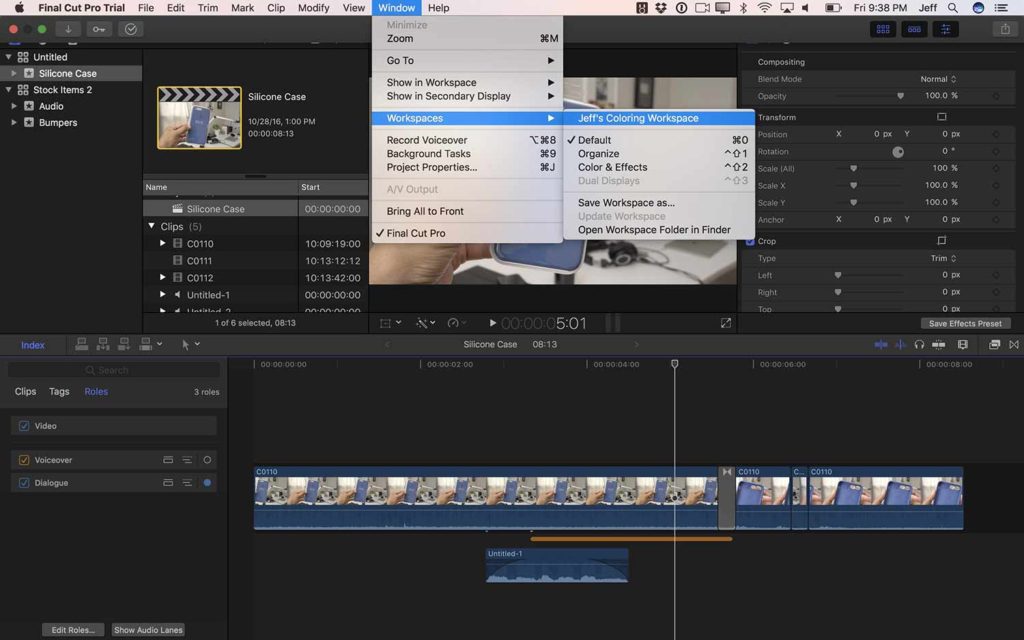Click the view expand icon in the viewer toolbar

727,323
